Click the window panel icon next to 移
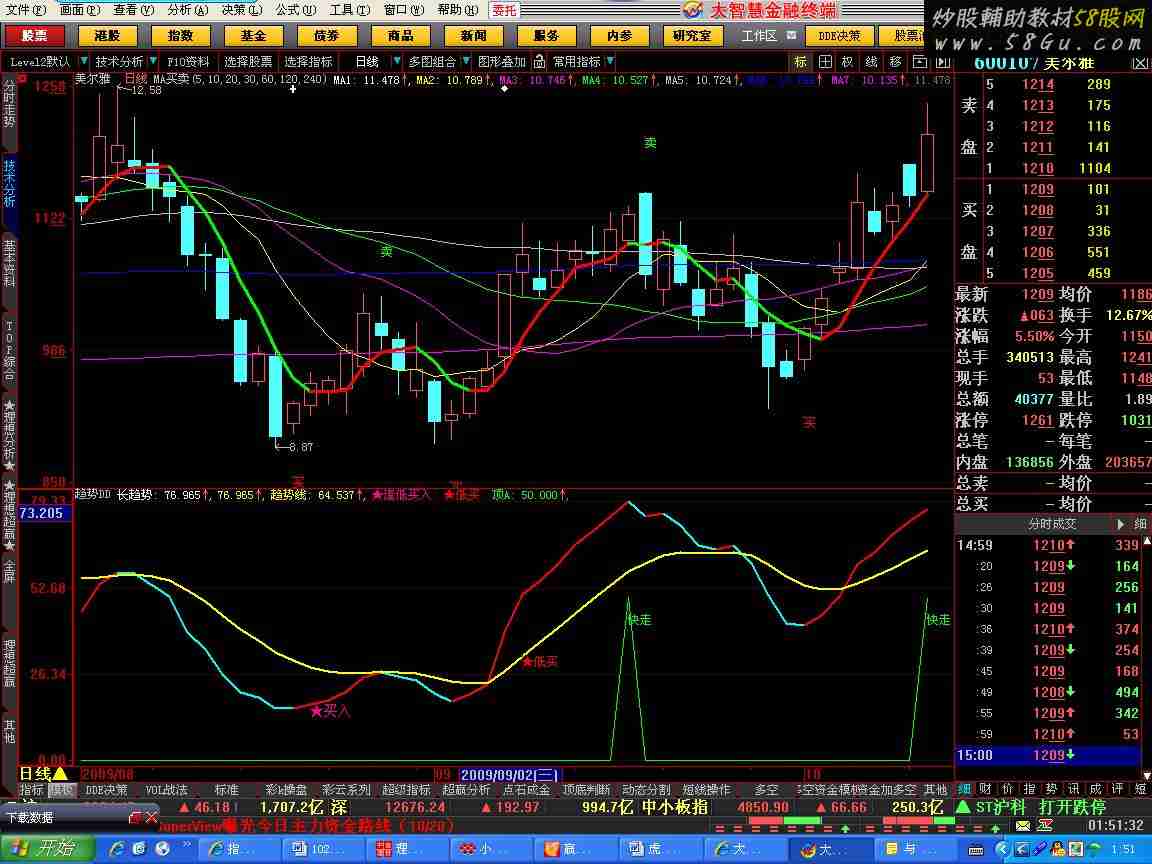The height and width of the screenshot is (864, 1152). pos(919,62)
